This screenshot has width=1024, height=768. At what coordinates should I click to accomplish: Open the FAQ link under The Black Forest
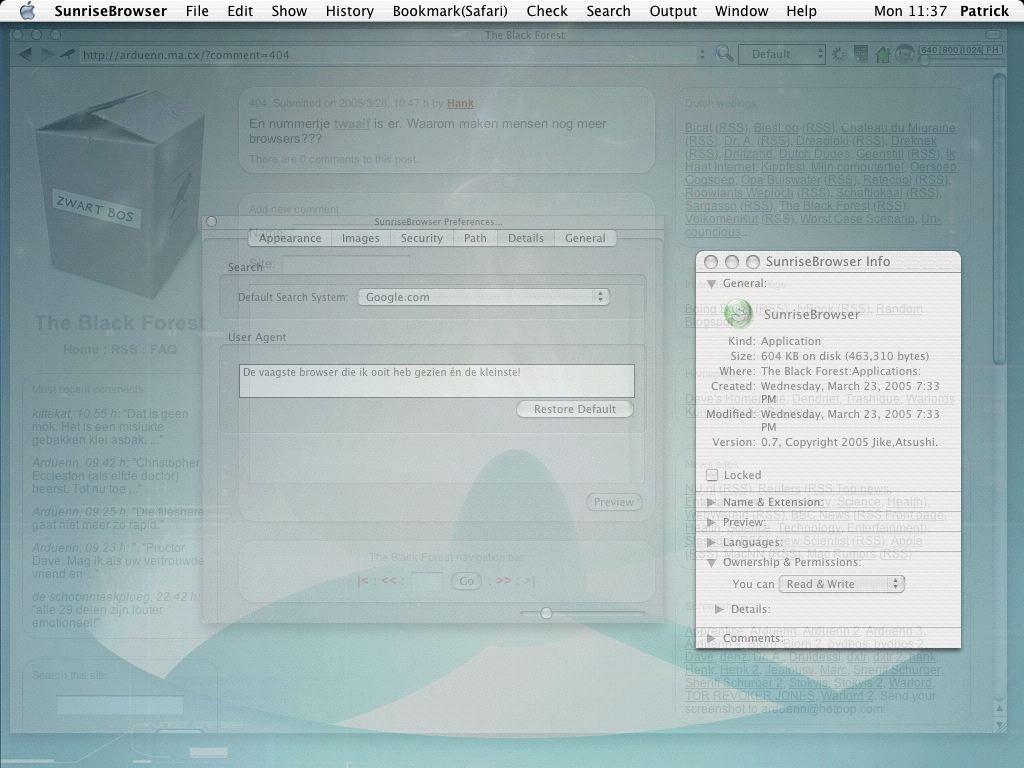pos(163,349)
